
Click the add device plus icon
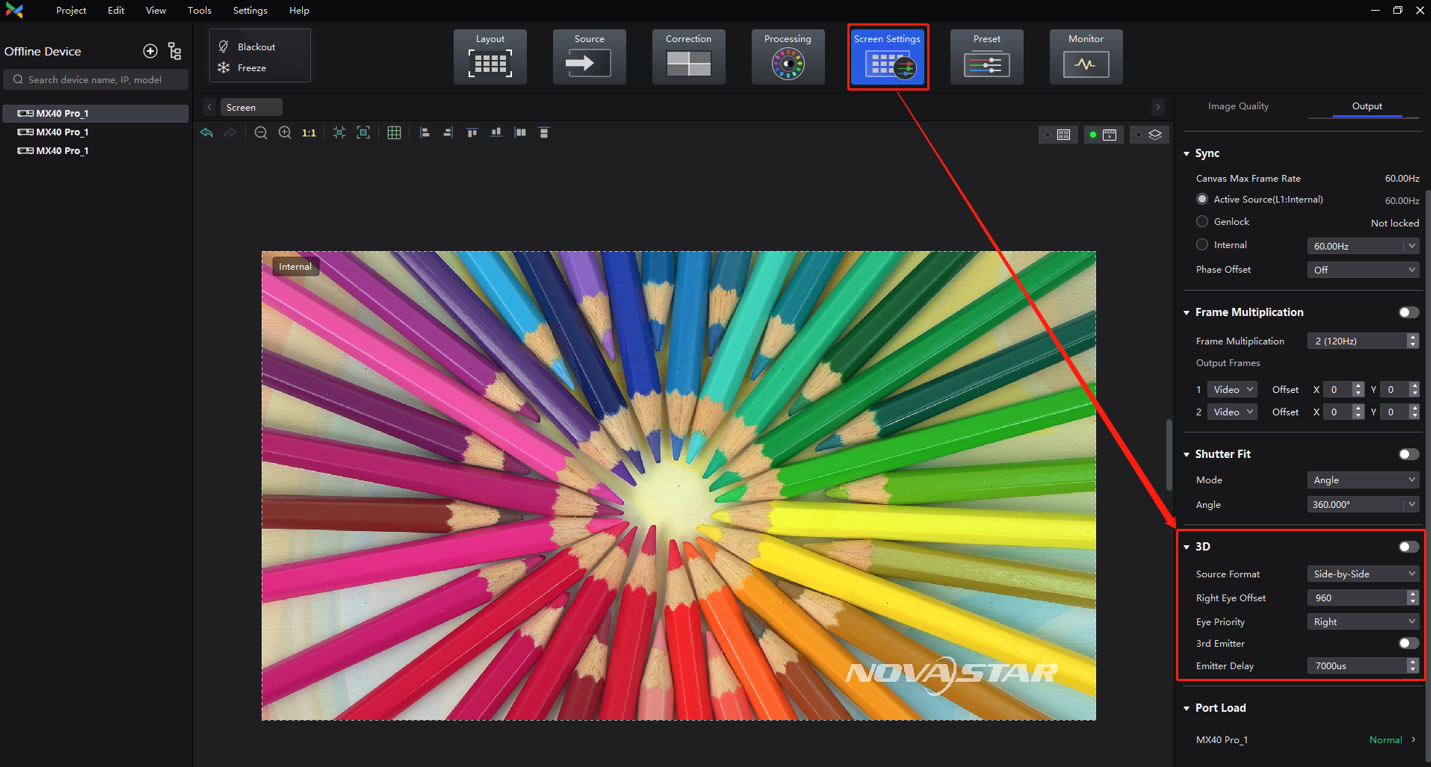150,51
